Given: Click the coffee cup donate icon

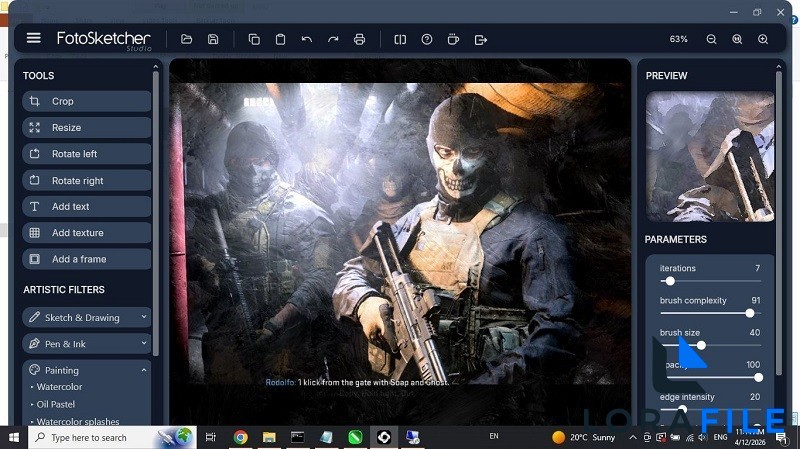Looking at the screenshot, I should pos(453,39).
